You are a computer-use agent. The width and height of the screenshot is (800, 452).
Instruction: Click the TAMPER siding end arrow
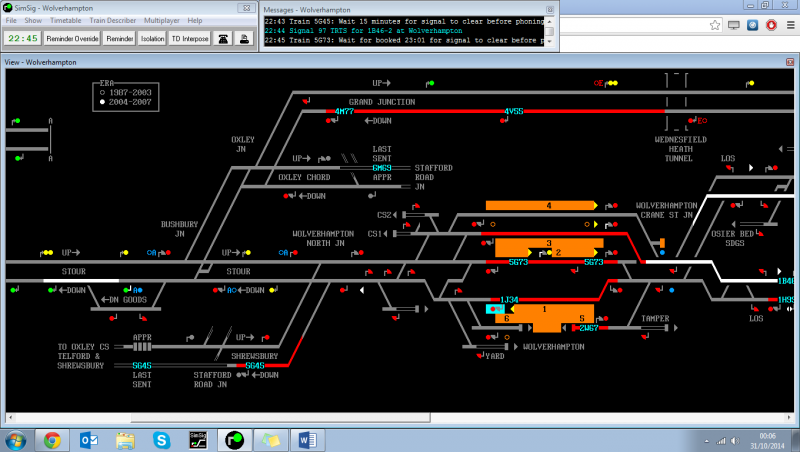coord(676,328)
